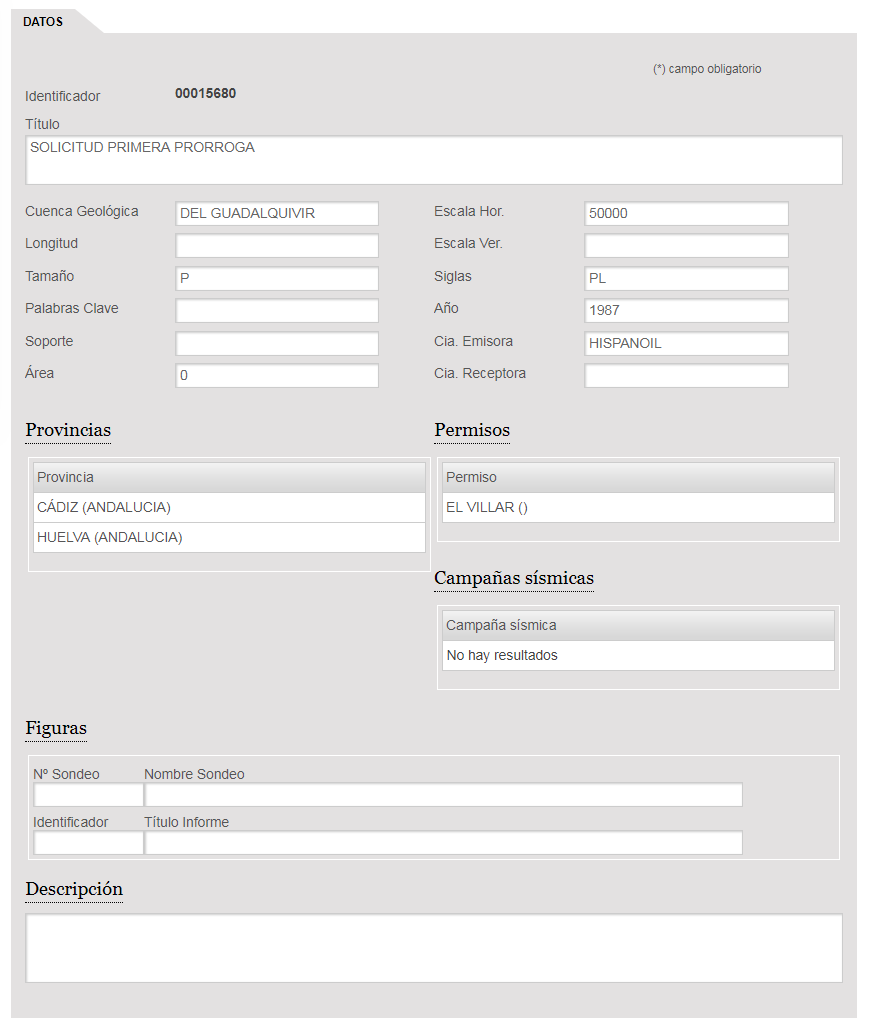
Task: Click the Año field with 1987
Action: pyautogui.click(x=686, y=311)
